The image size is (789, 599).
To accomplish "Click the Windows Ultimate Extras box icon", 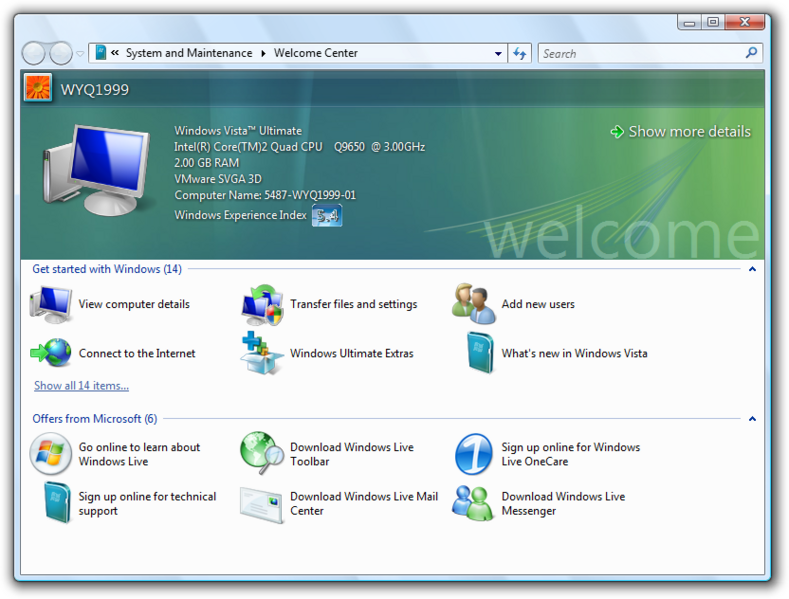I will [262, 352].
